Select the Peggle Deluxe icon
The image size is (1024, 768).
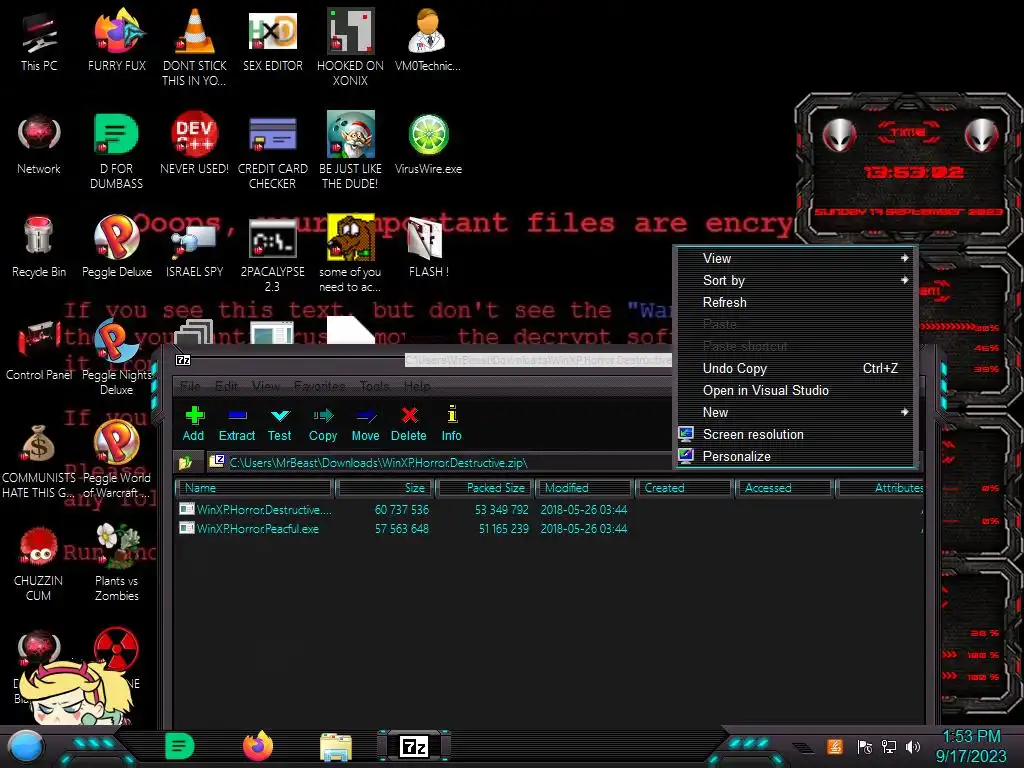(117, 247)
